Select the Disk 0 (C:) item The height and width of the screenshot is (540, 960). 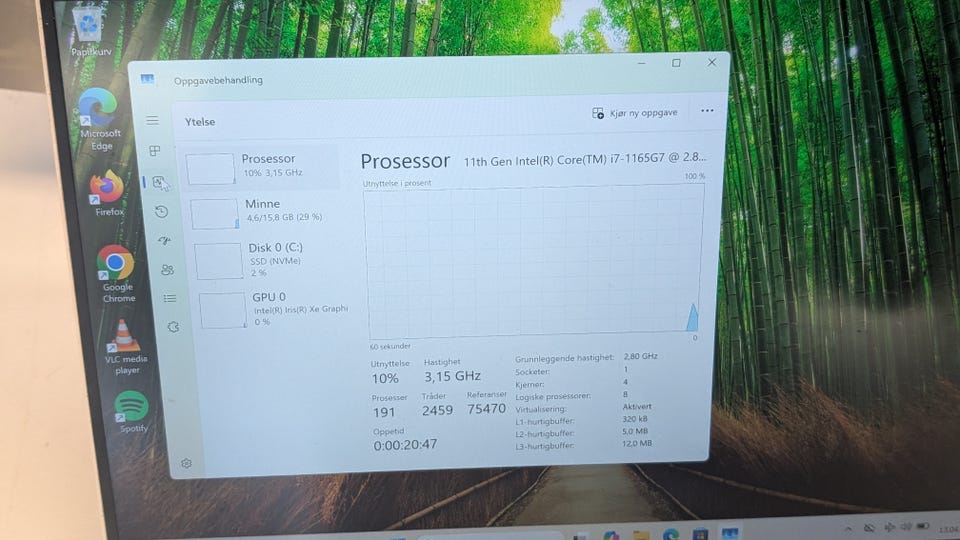coord(271,261)
